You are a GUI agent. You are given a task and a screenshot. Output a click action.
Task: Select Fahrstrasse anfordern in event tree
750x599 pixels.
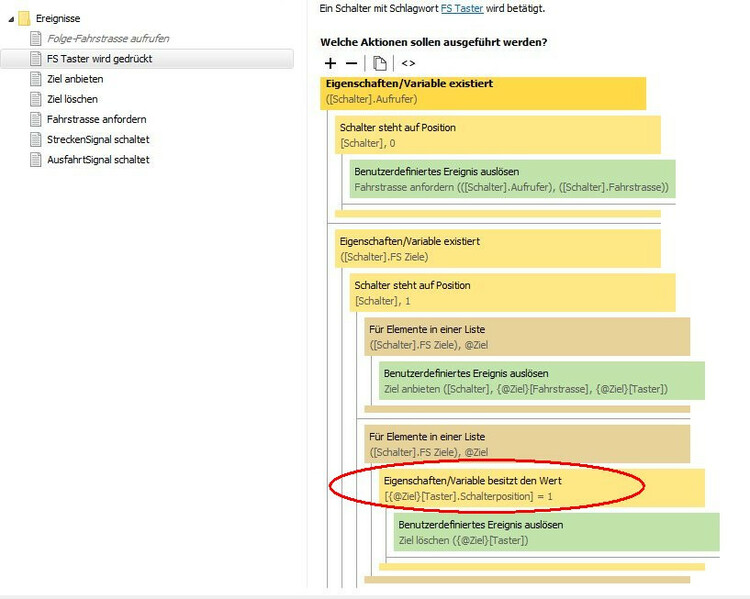click(x=97, y=119)
